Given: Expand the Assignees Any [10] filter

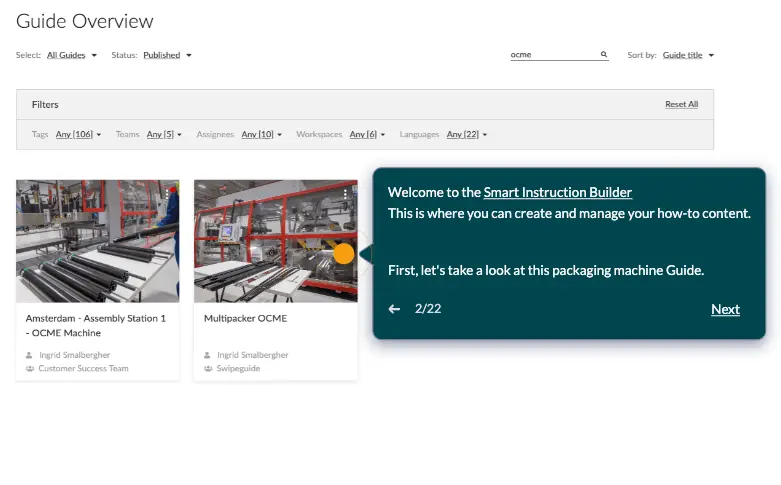Looking at the screenshot, I should 261,134.
